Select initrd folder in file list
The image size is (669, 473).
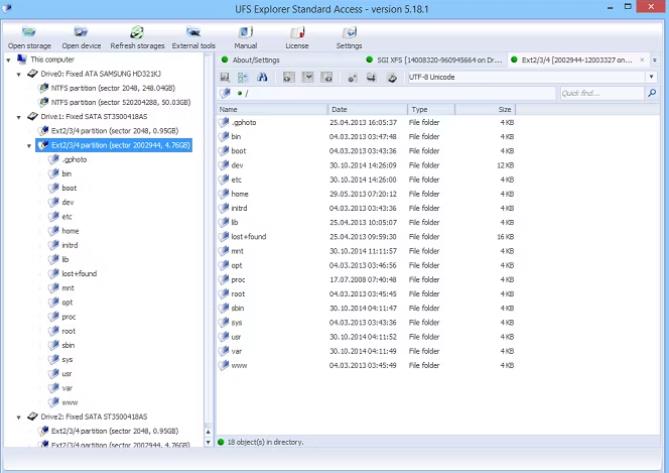(239, 208)
